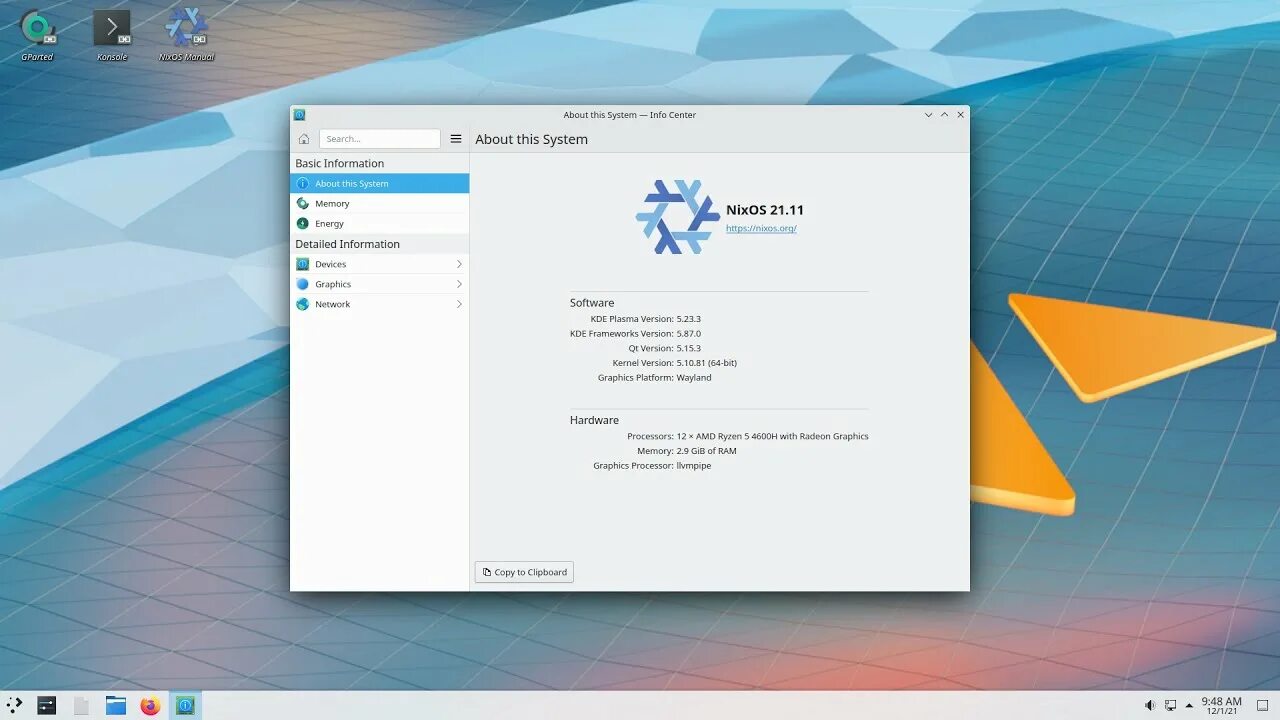Click Copy to Clipboard button
The image size is (1280, 720).
524,572
